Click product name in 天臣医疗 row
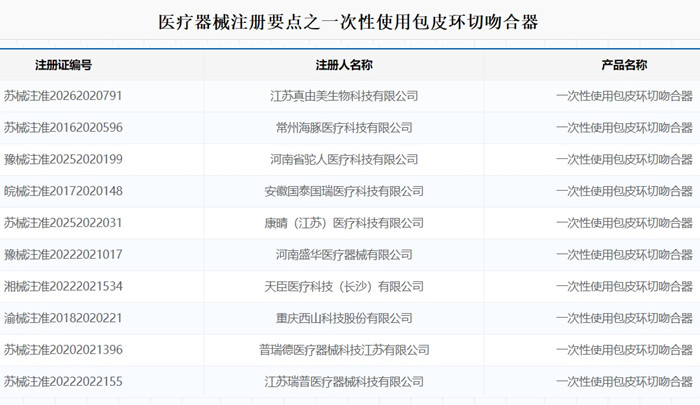 tap(624, 286)
